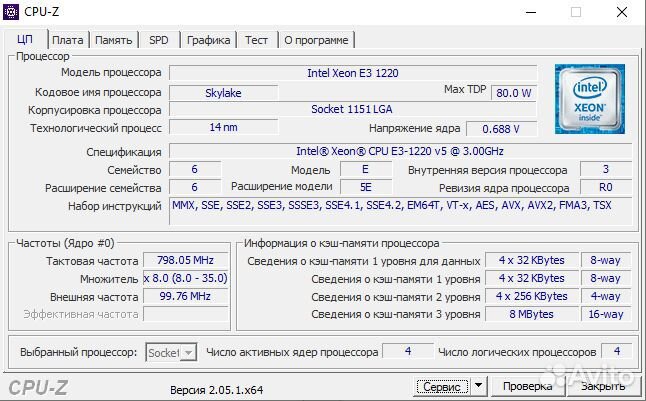Click the Расширение модели value 5E
Image resolution: width=646 pixels, height=401 pixels.
[366, 187]
